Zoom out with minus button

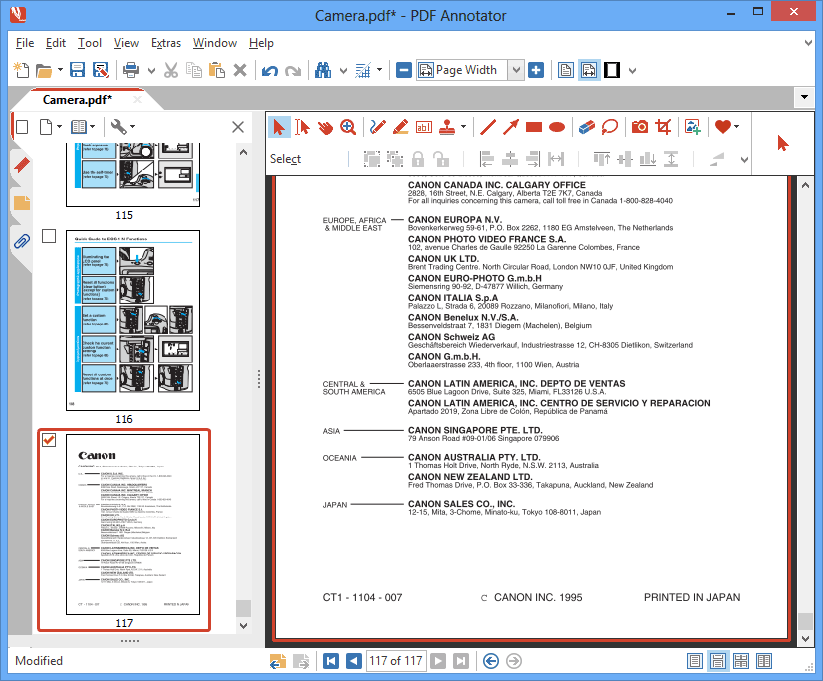pyautogui.click(x=404, y=70)
